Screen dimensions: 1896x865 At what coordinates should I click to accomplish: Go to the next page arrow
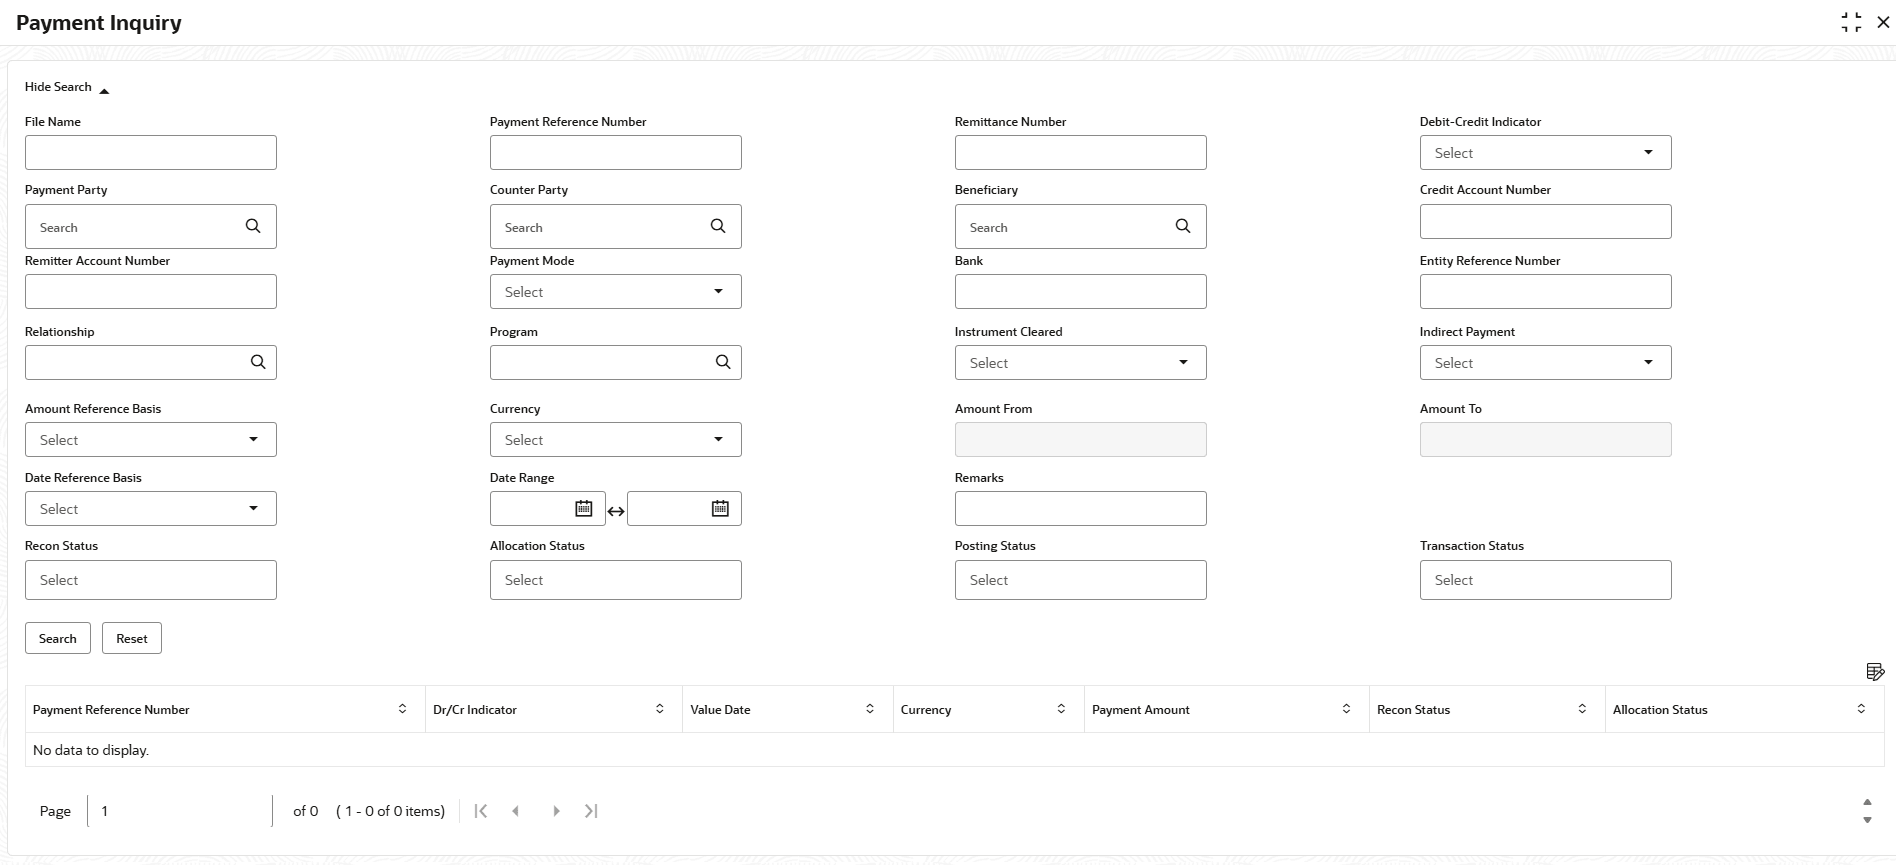tap(556, 811)
